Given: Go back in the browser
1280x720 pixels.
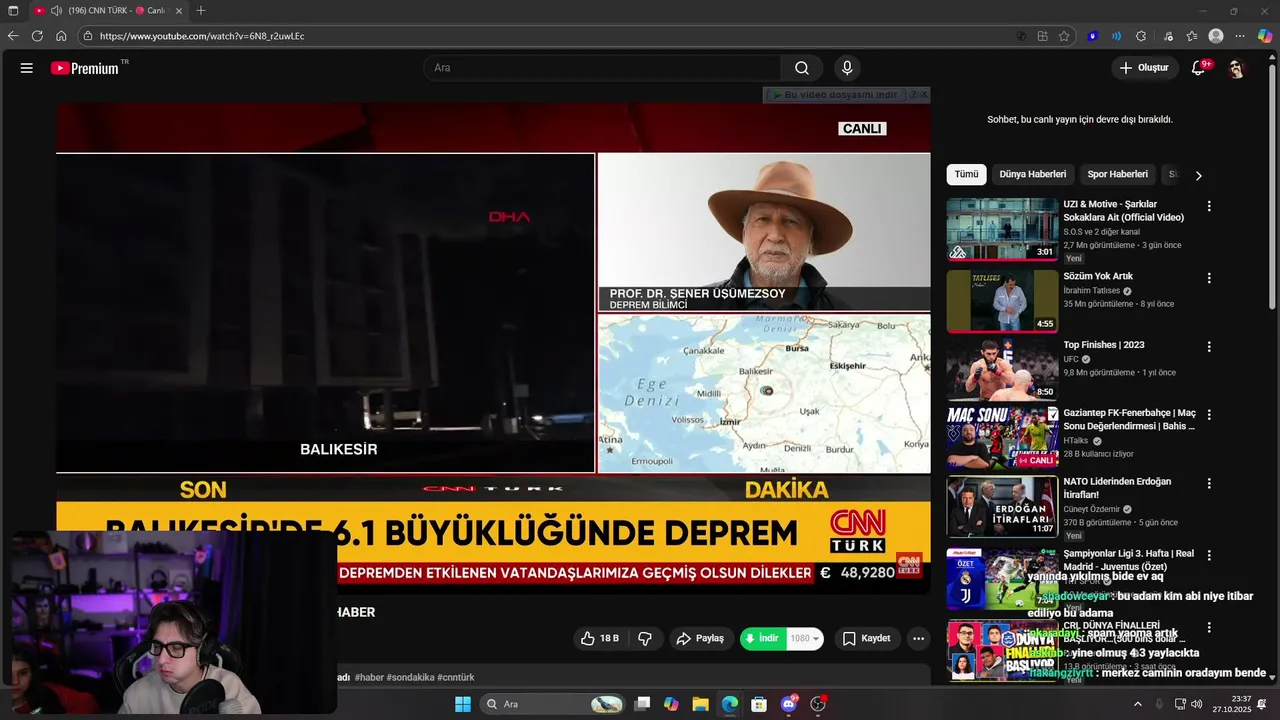Looking at the screenshot, I should (13, 36).
